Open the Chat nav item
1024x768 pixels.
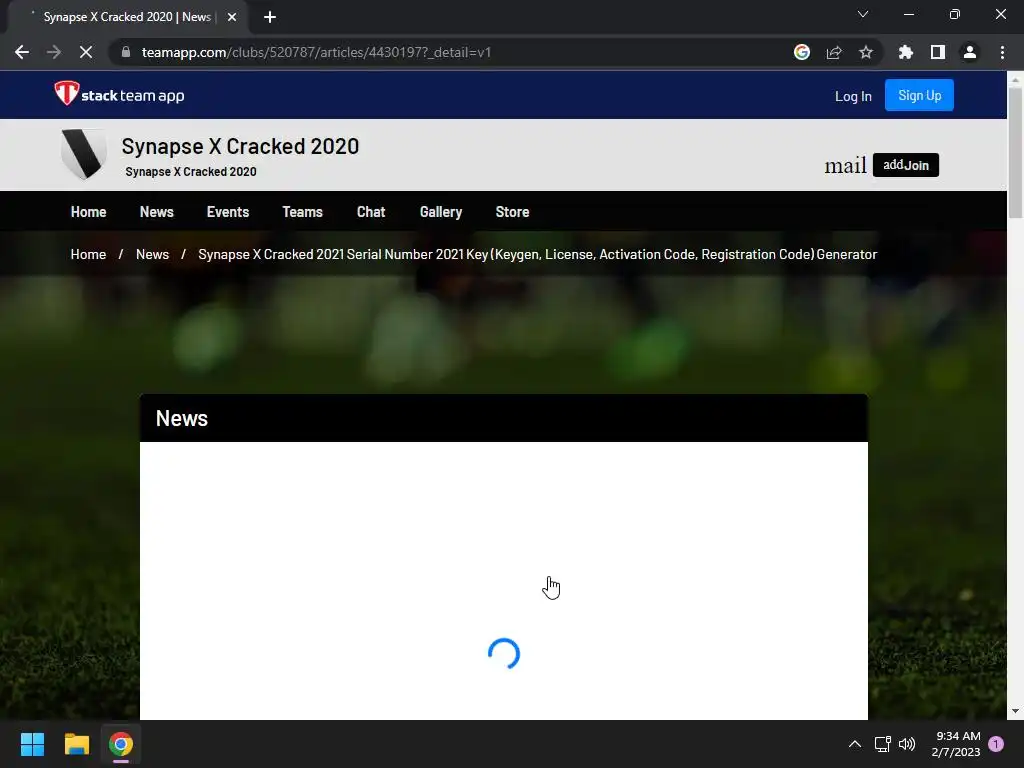[371, 212]
